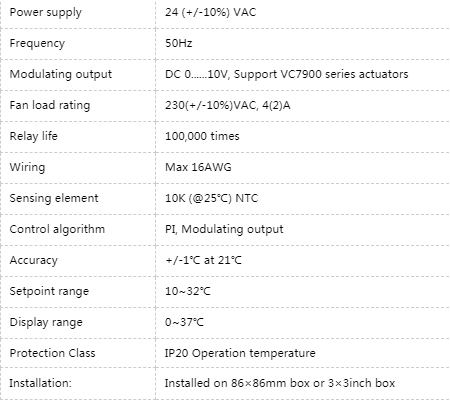Screen dimensions: 450x400
Task: Select the 230(+/-10%)VAC, 4(2)A value
Action: pyautogui.click(x=228, y=105)
